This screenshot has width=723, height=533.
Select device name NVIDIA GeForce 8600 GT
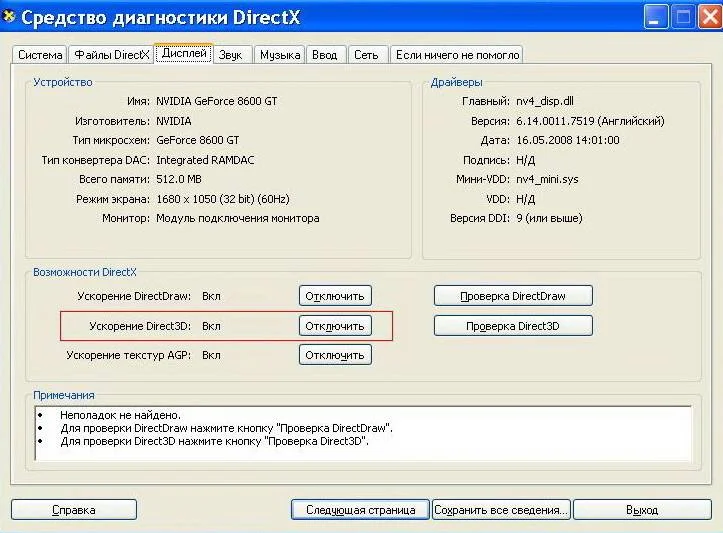coord(217,101)
